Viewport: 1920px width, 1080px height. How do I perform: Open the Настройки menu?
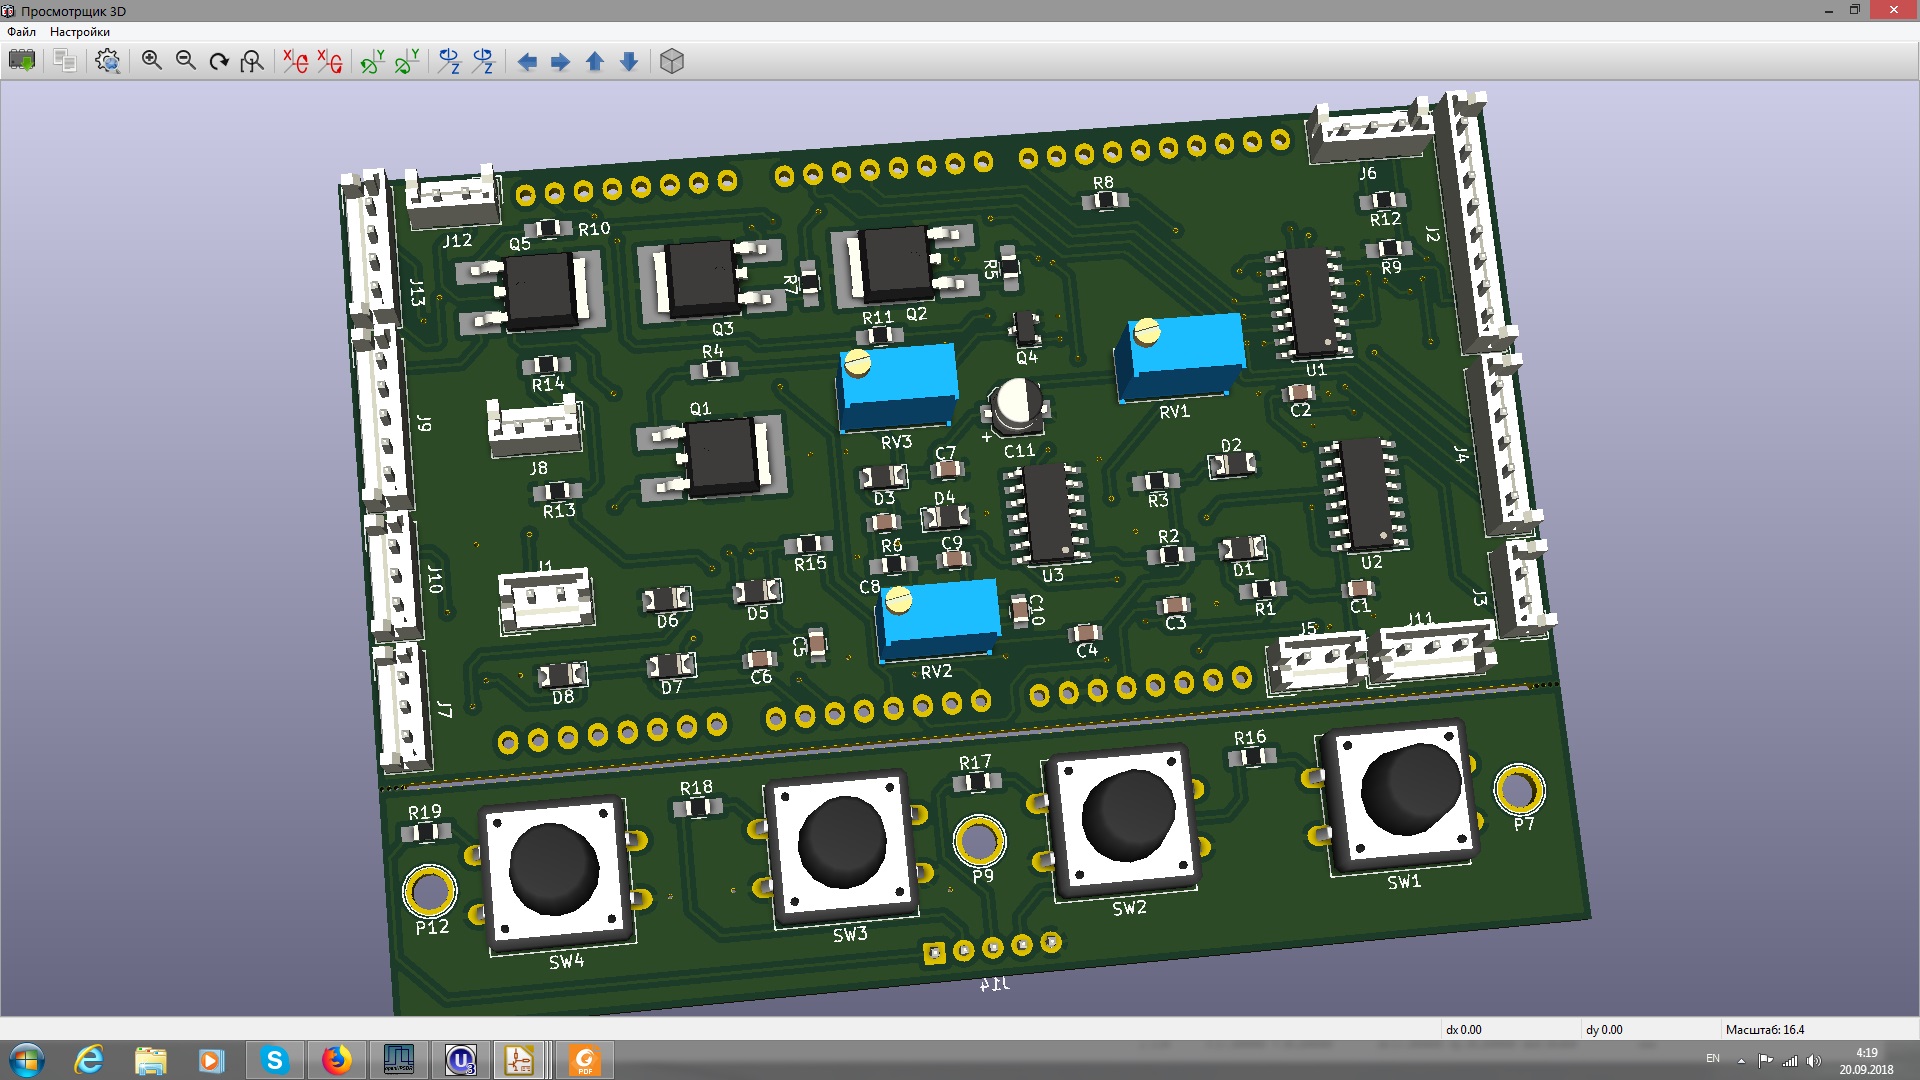[x=80, y=32]
